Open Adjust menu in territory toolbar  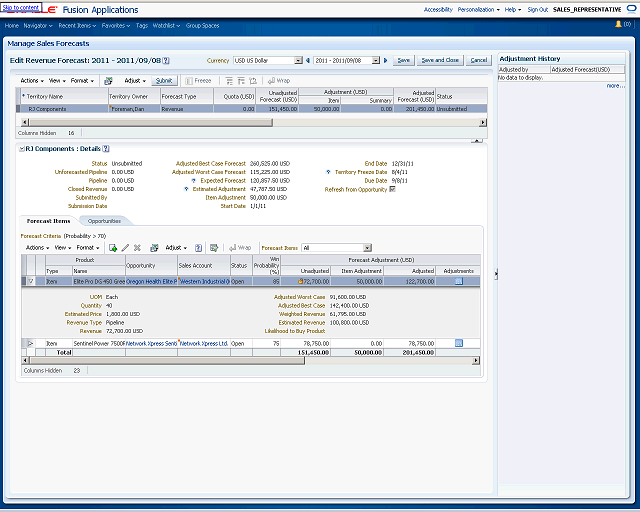pos(135,81)
